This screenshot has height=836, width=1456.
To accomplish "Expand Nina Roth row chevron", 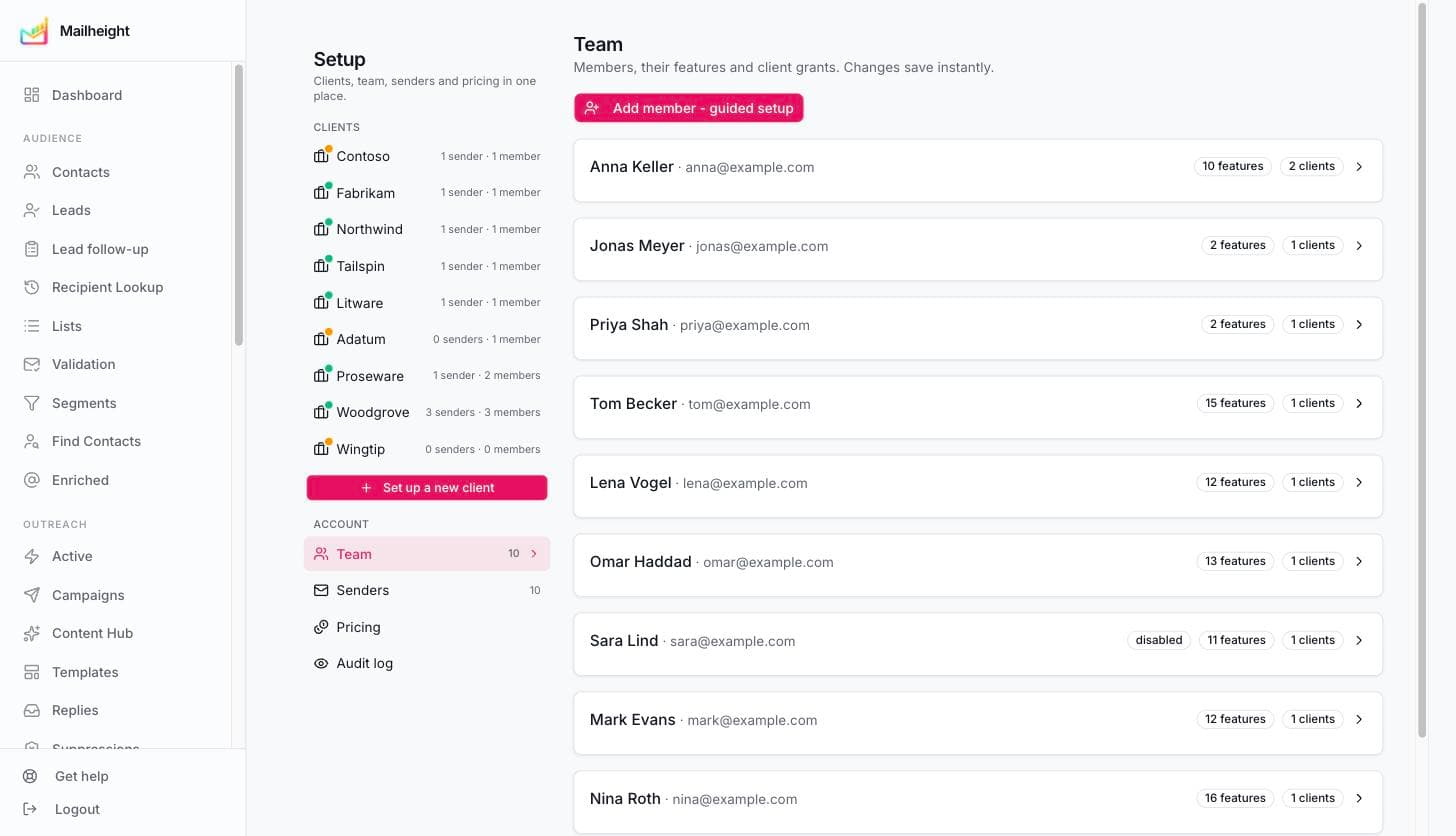I will (x=1359, y=799).
